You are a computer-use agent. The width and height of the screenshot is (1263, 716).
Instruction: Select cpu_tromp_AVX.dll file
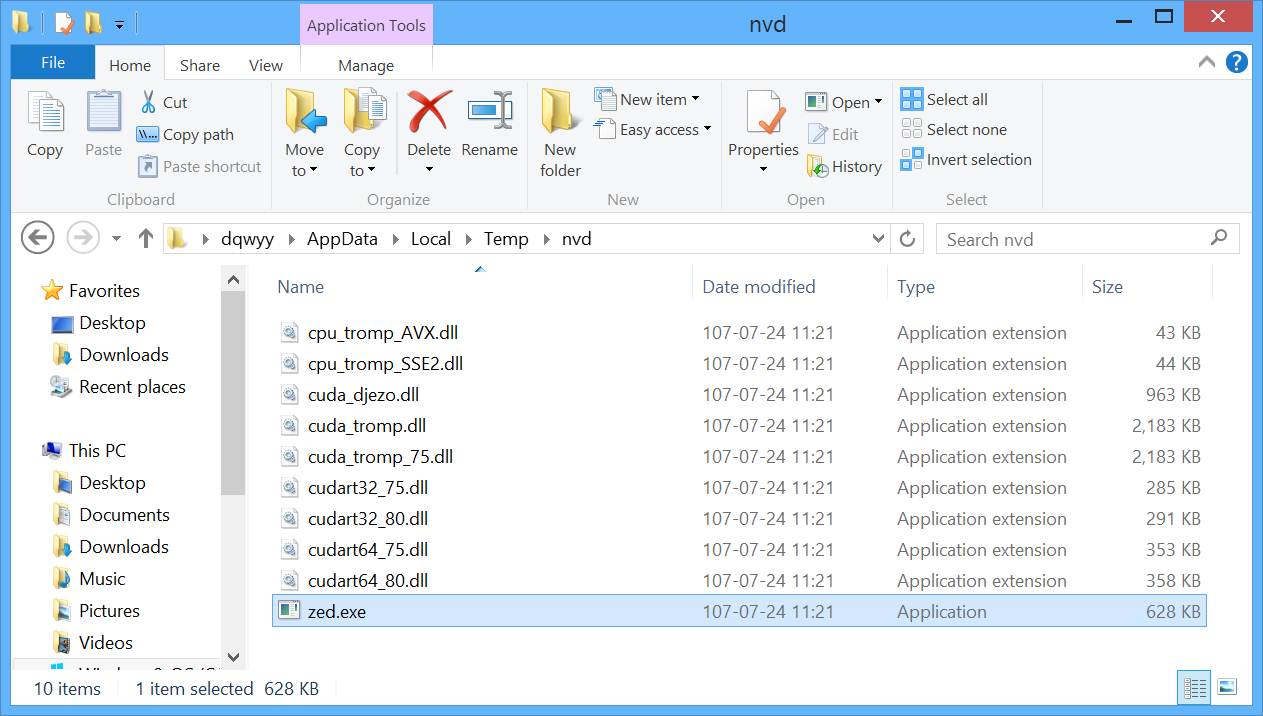pos(739,332)
